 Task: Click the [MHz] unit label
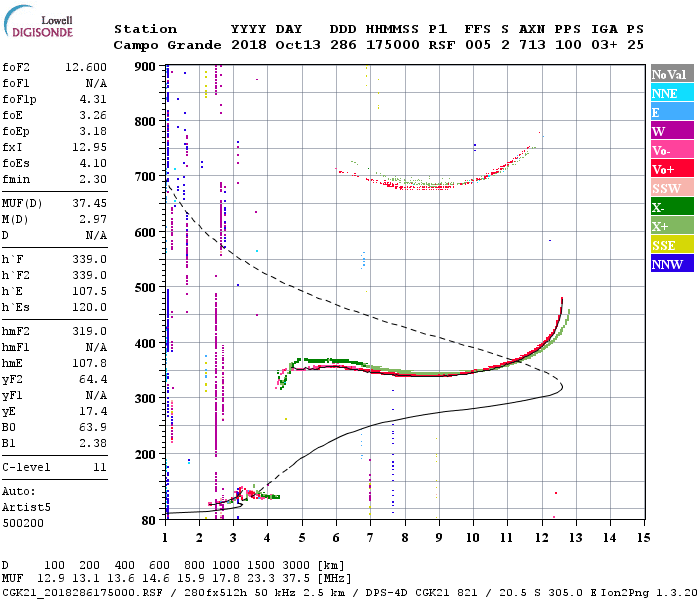click(x=334, y=579)
